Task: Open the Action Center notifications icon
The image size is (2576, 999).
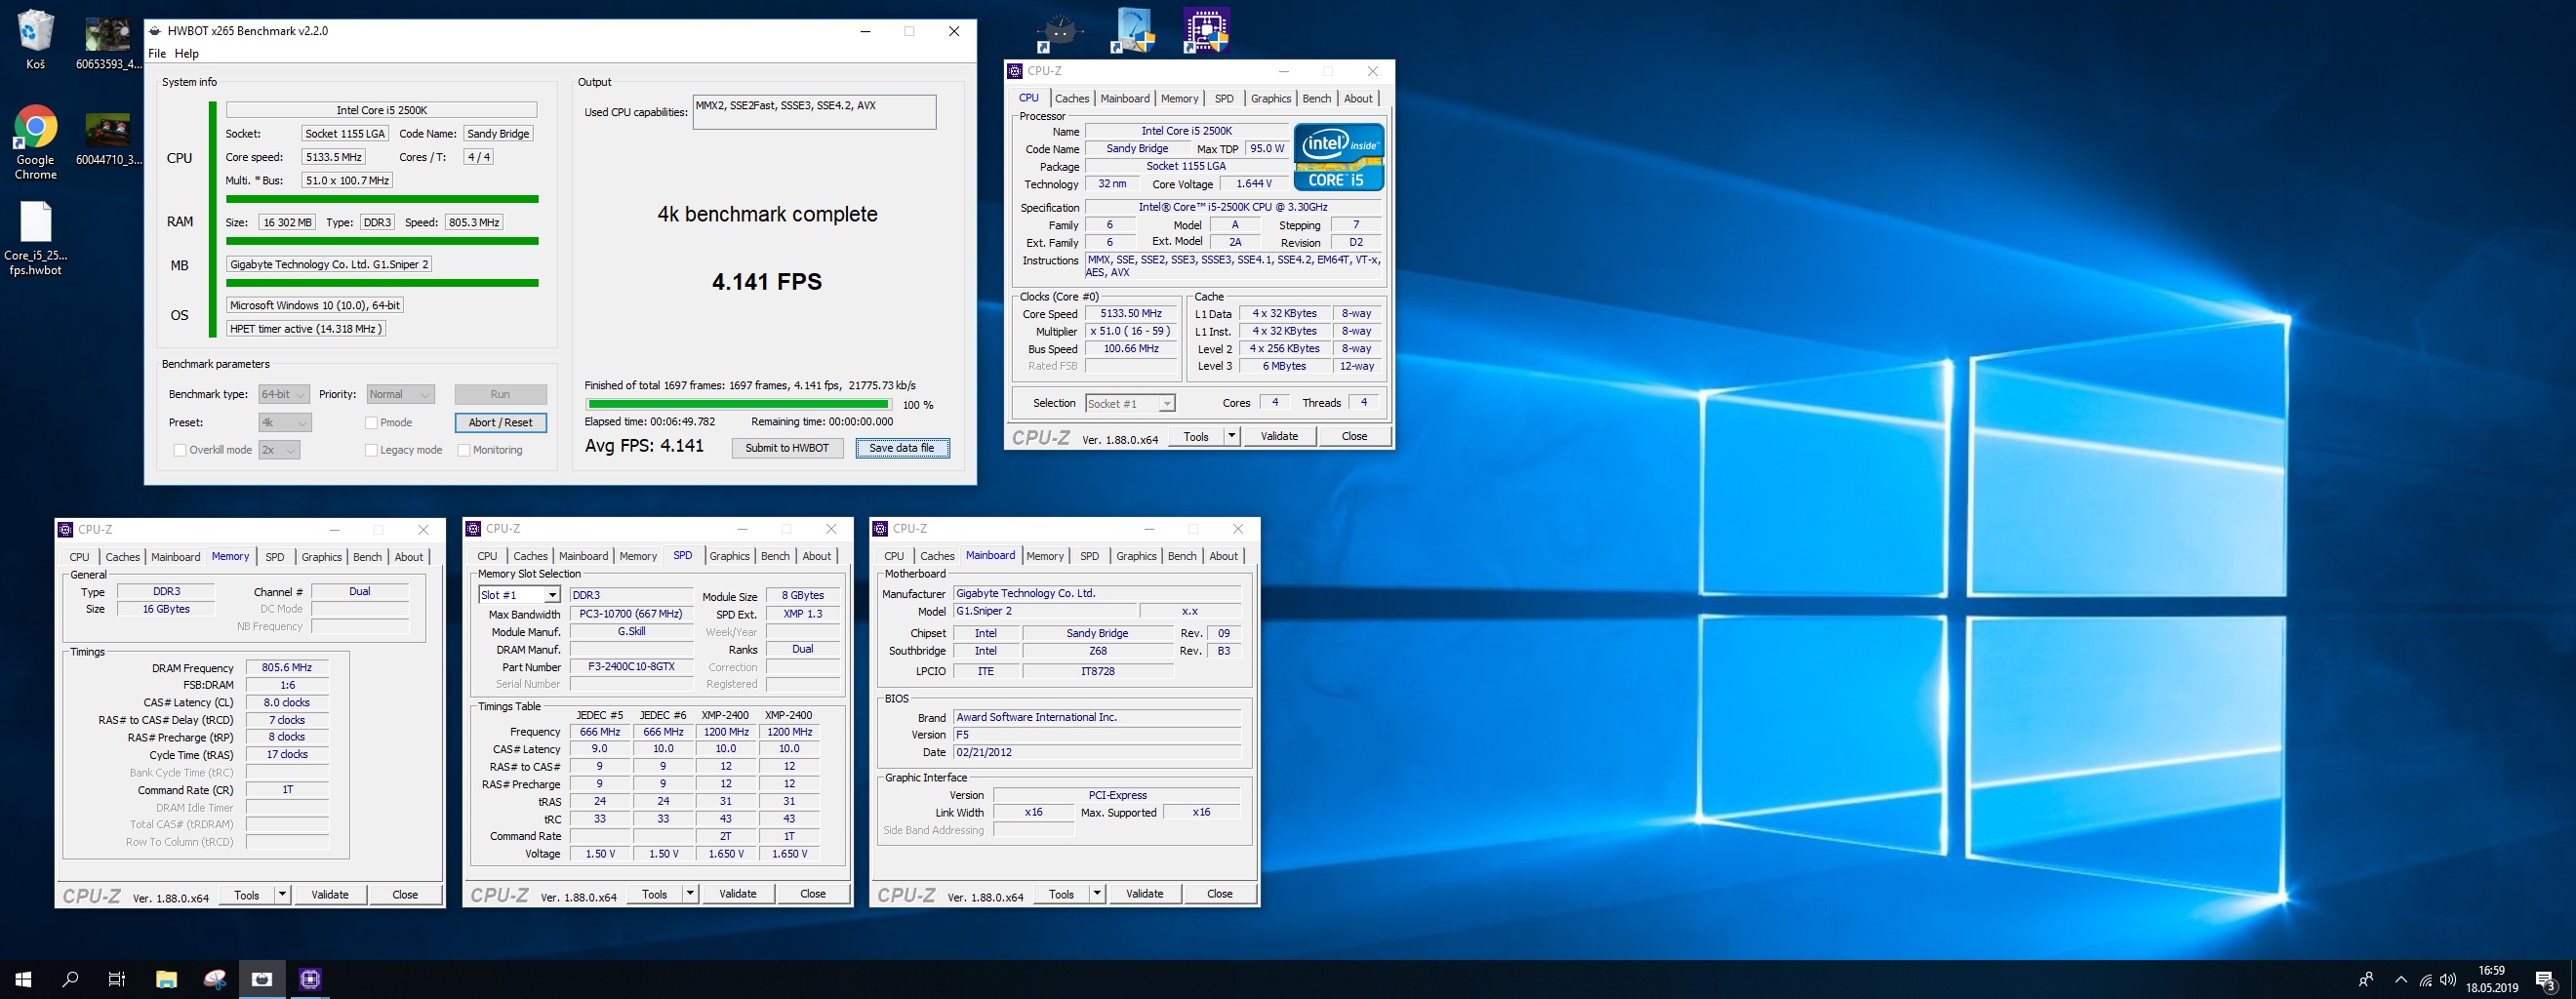Action: pyautogui.click(x=2545, y=980)
